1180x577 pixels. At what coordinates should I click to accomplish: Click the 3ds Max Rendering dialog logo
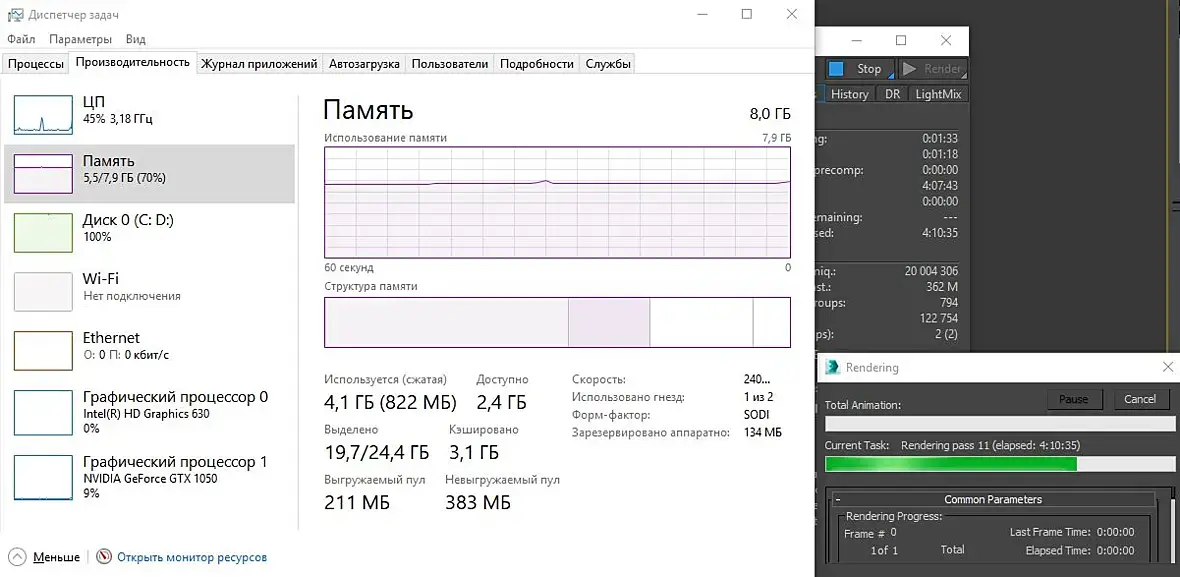[x=832, y=367]
